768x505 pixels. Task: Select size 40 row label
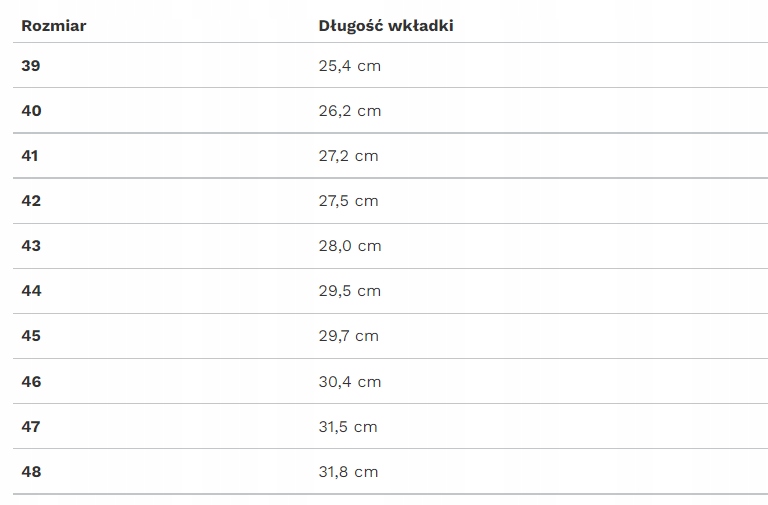(x=31, y=111)
